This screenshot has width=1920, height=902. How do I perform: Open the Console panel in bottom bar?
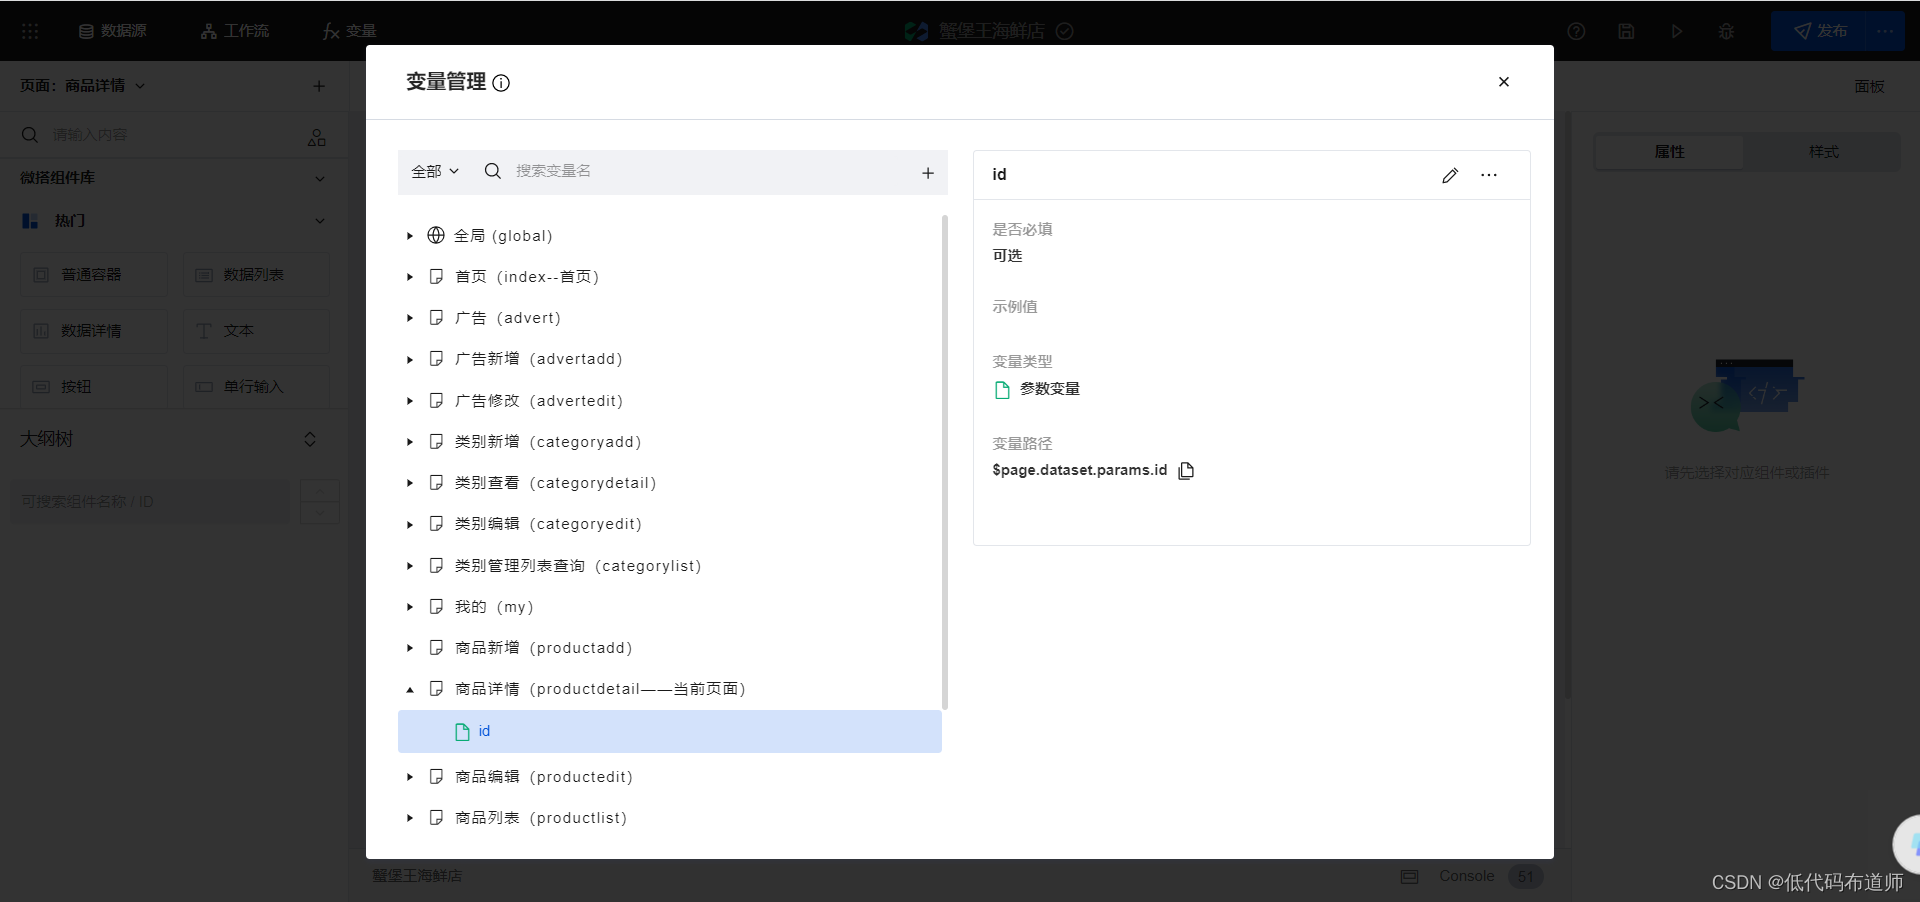(x=1466, y=876)
